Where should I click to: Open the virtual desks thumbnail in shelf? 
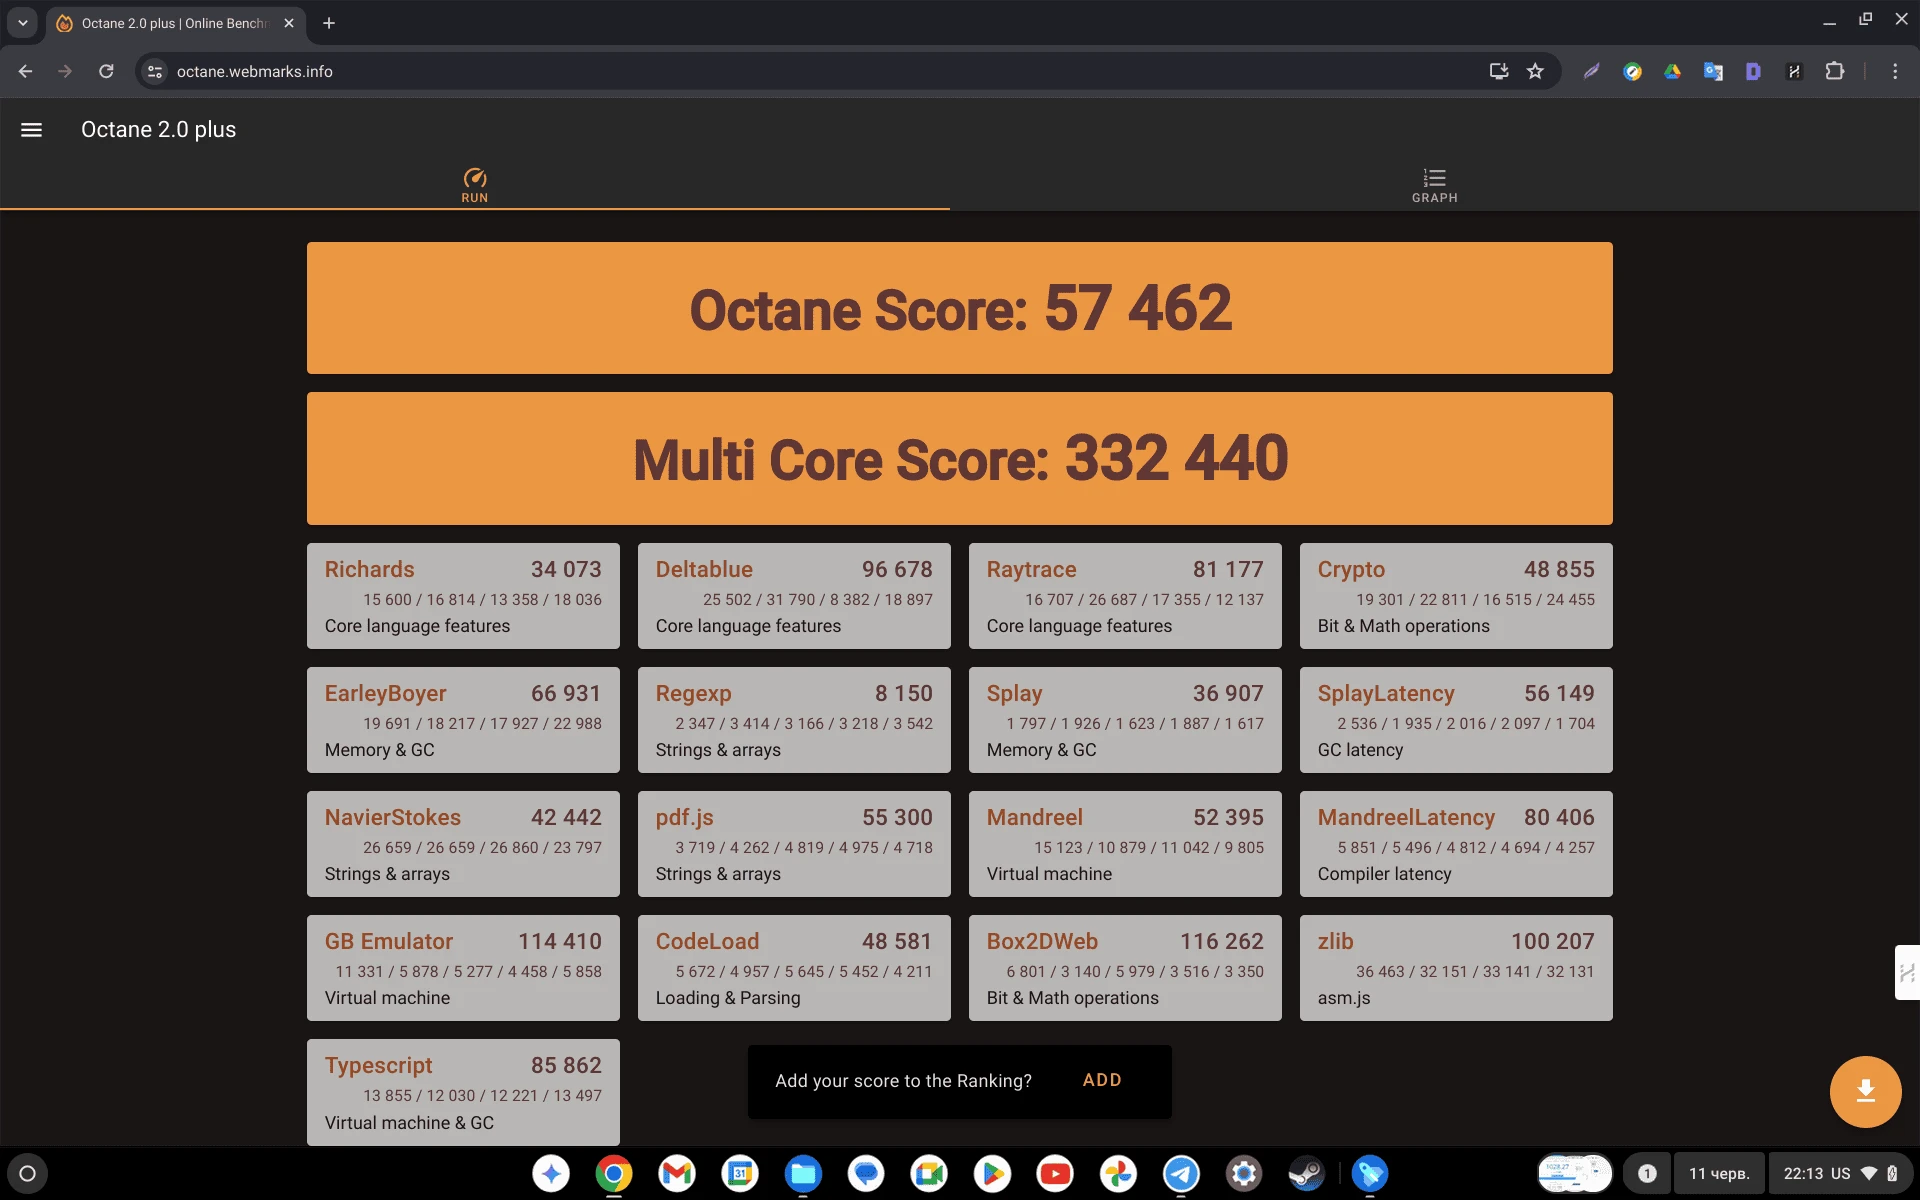click(x=1574, y=1173)
